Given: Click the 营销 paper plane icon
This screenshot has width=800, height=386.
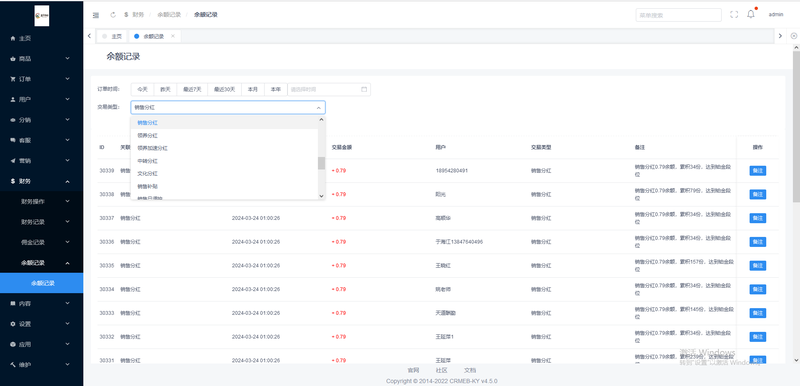Looking at the screenshot, I should pos(13,161).
